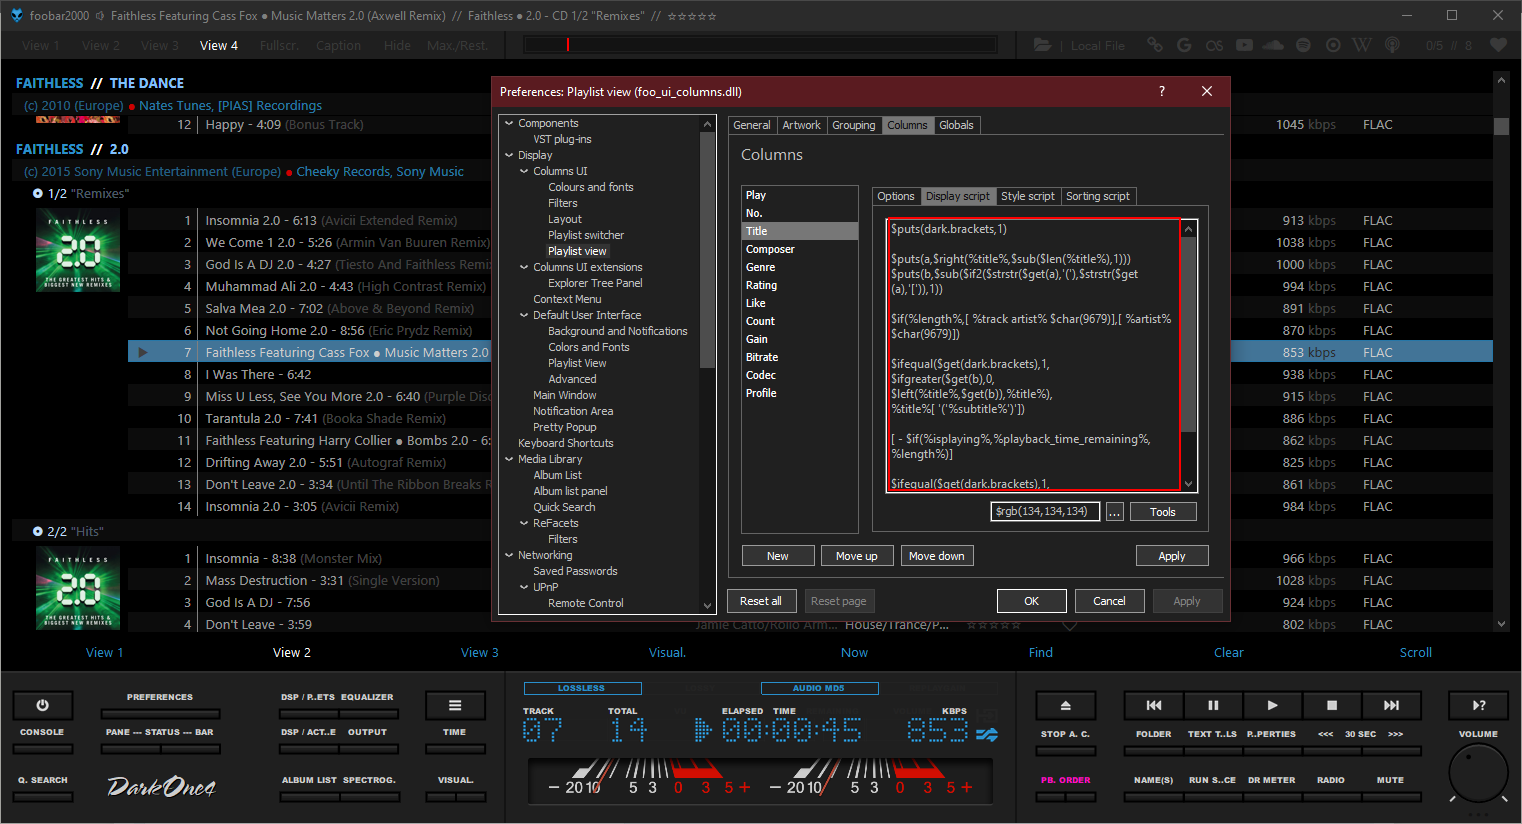This screenshot has width=1522, height=824.
Task: Click the YouTube icon in top toolbar
Action: pos(1244,45)
